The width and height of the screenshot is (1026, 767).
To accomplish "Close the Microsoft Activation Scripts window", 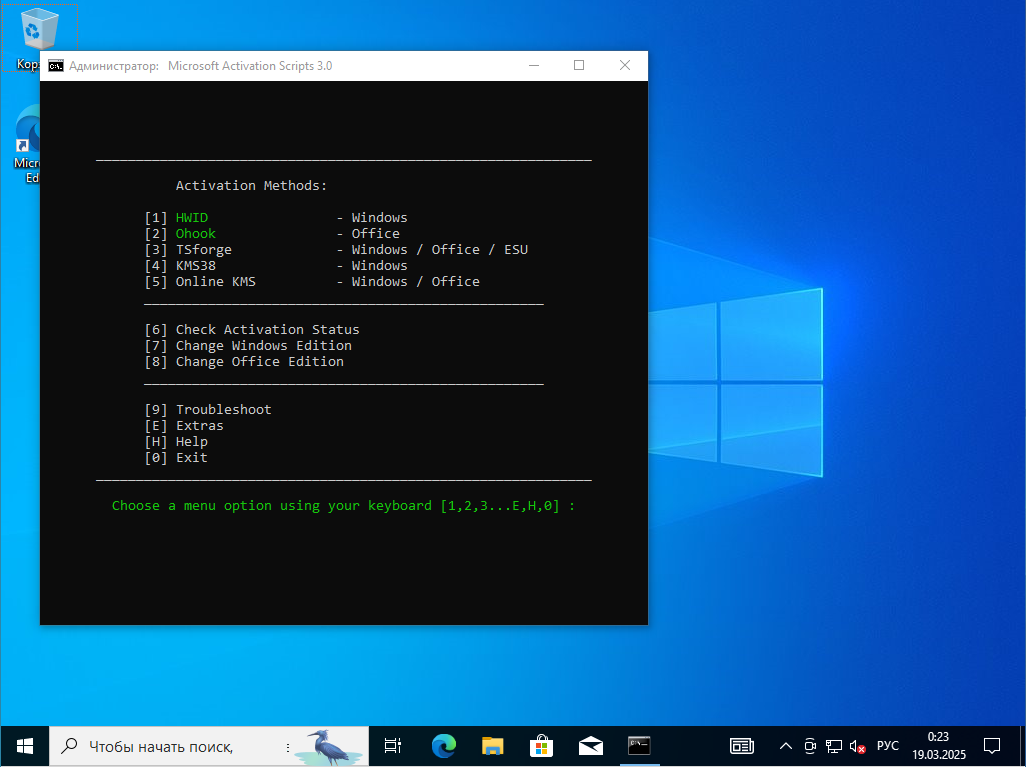I will [x=625, y=65].
